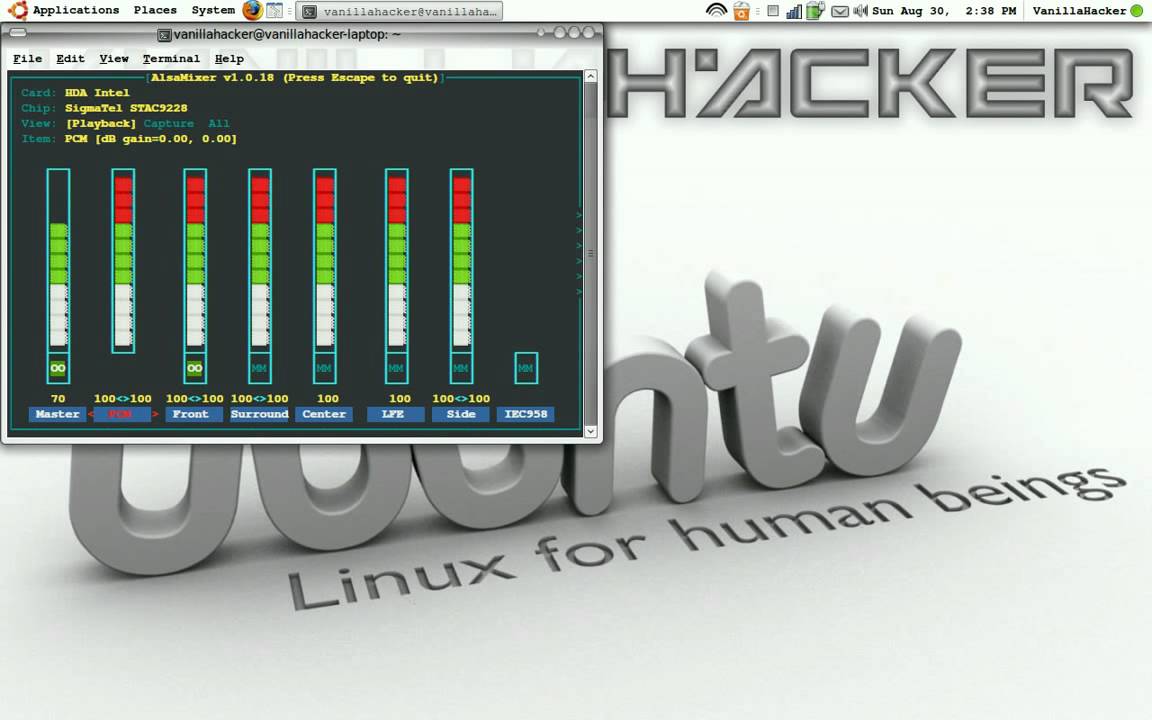Launch the Firefox web browser
This screenshot has width=1152, height=720.
(x=252, y=10)
